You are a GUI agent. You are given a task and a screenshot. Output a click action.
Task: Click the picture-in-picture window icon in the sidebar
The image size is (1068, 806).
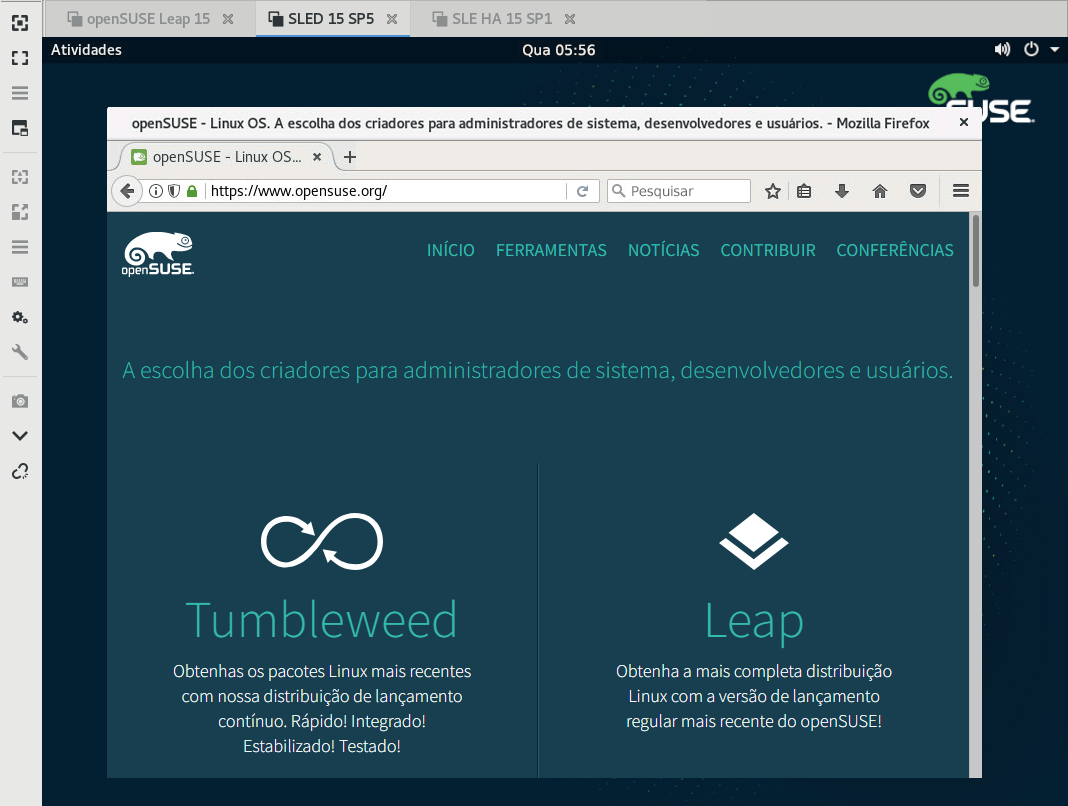click(20, 128)
